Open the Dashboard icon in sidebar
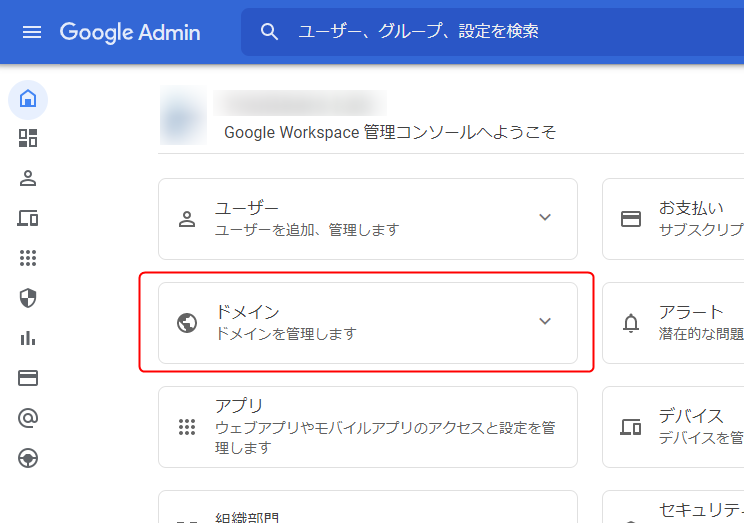 pyautogui.click(x=28, y=138)
